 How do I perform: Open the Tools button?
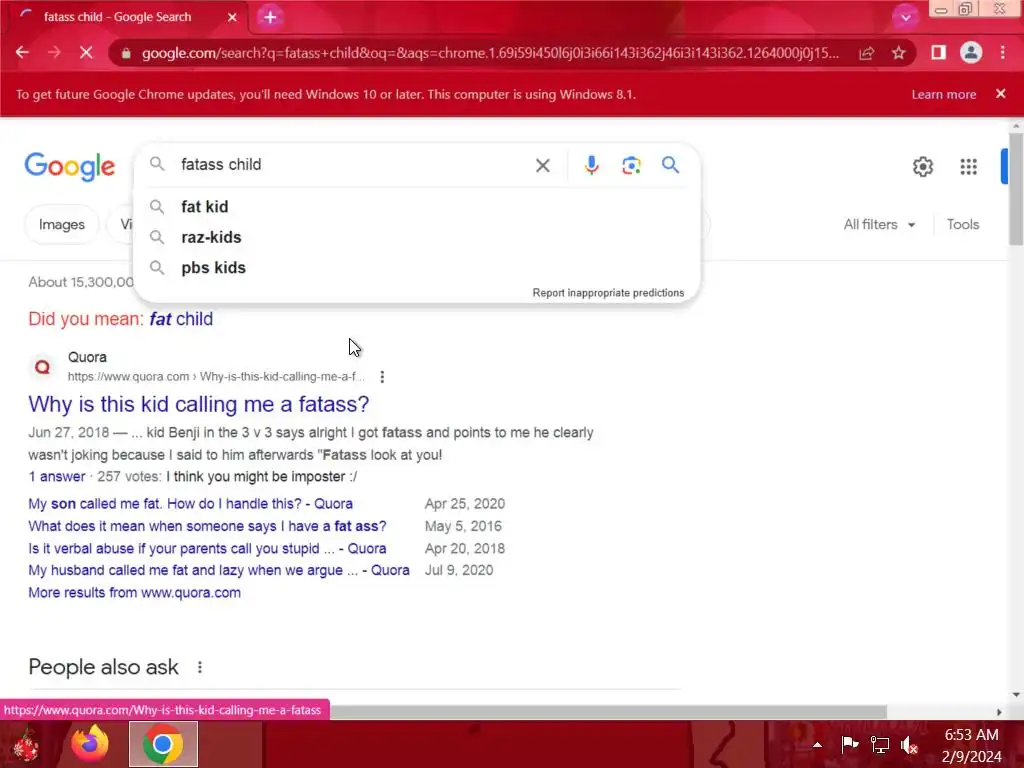point(963,225)
